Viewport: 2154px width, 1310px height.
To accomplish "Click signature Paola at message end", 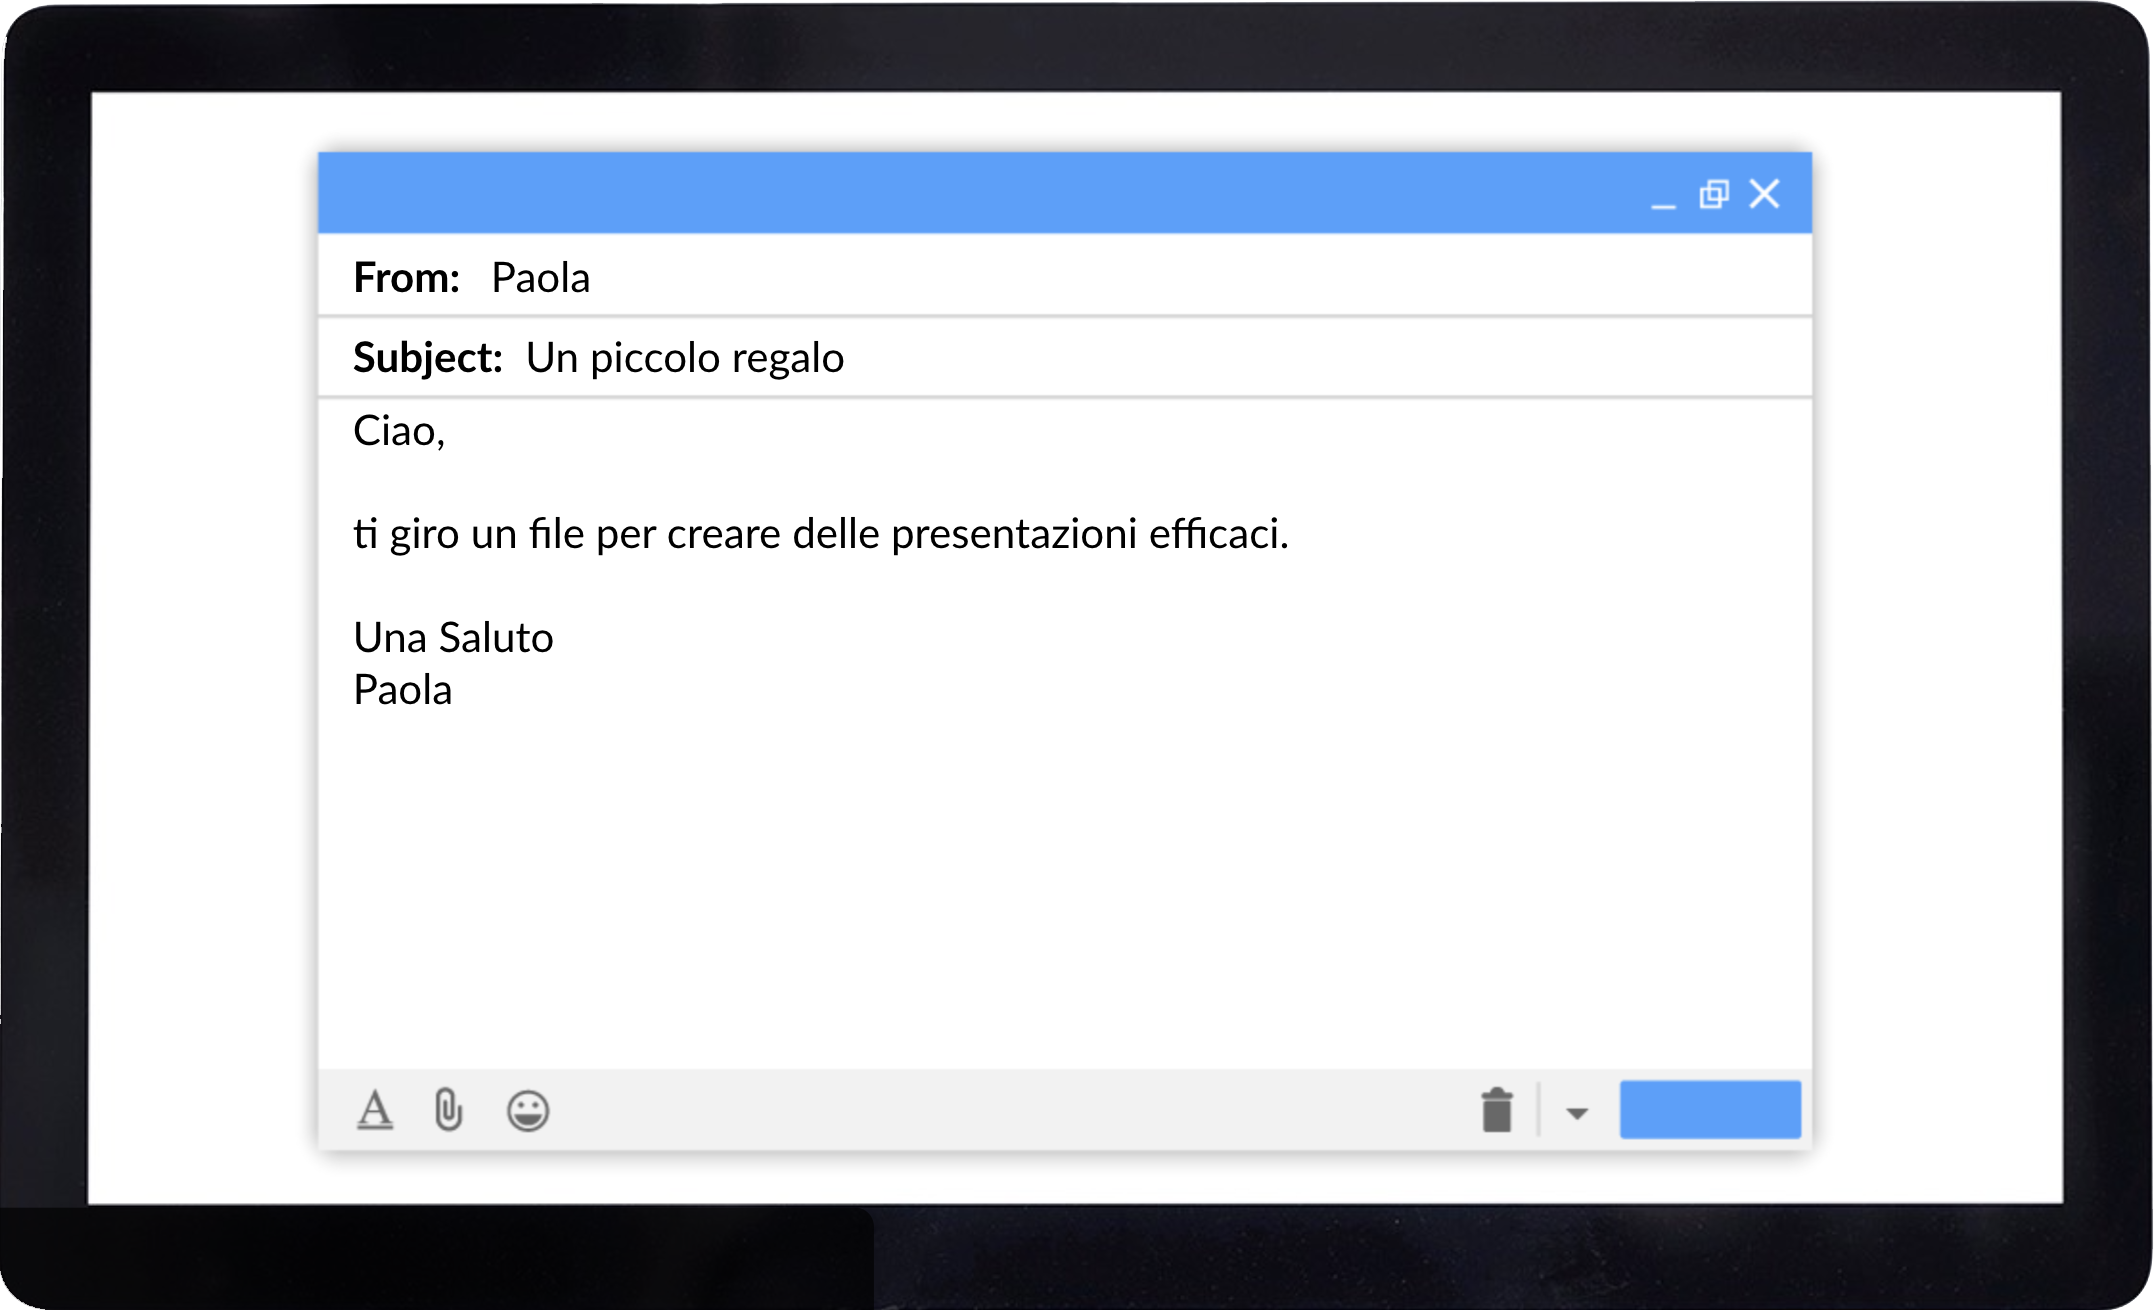I will coord(402,690).
